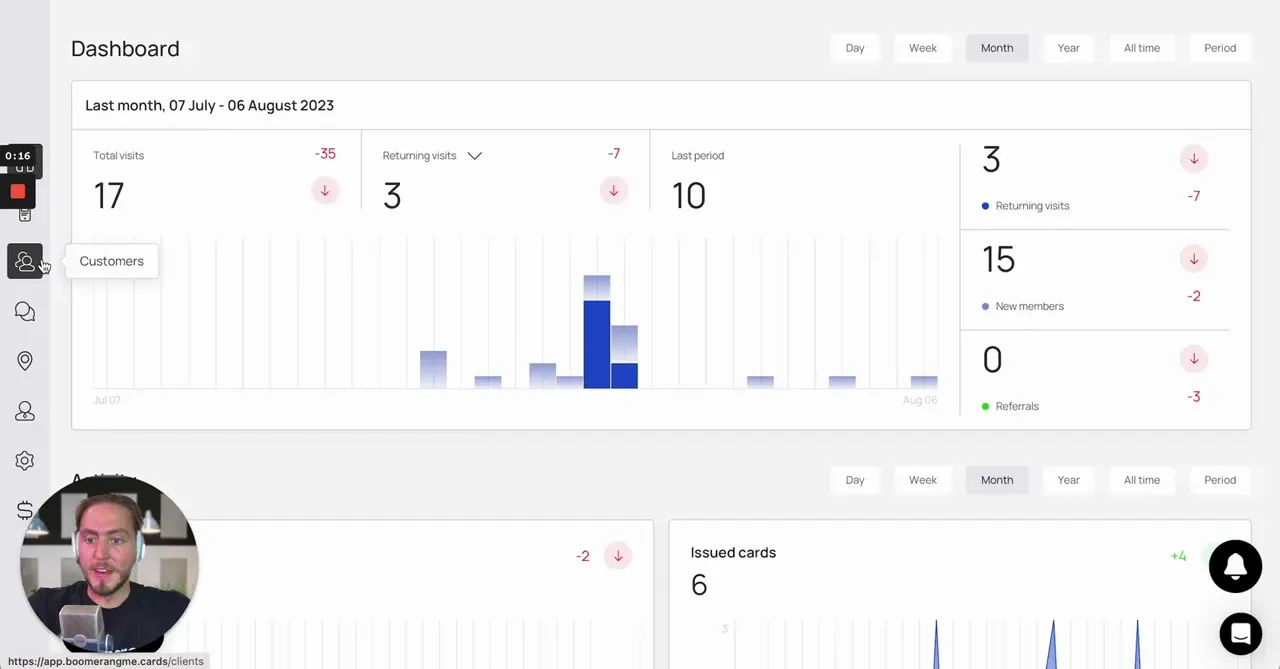Select Week in the Activity period filter
Image resolution: width=1280 pixels, height=669 pixels.
[x=923, y=480]
